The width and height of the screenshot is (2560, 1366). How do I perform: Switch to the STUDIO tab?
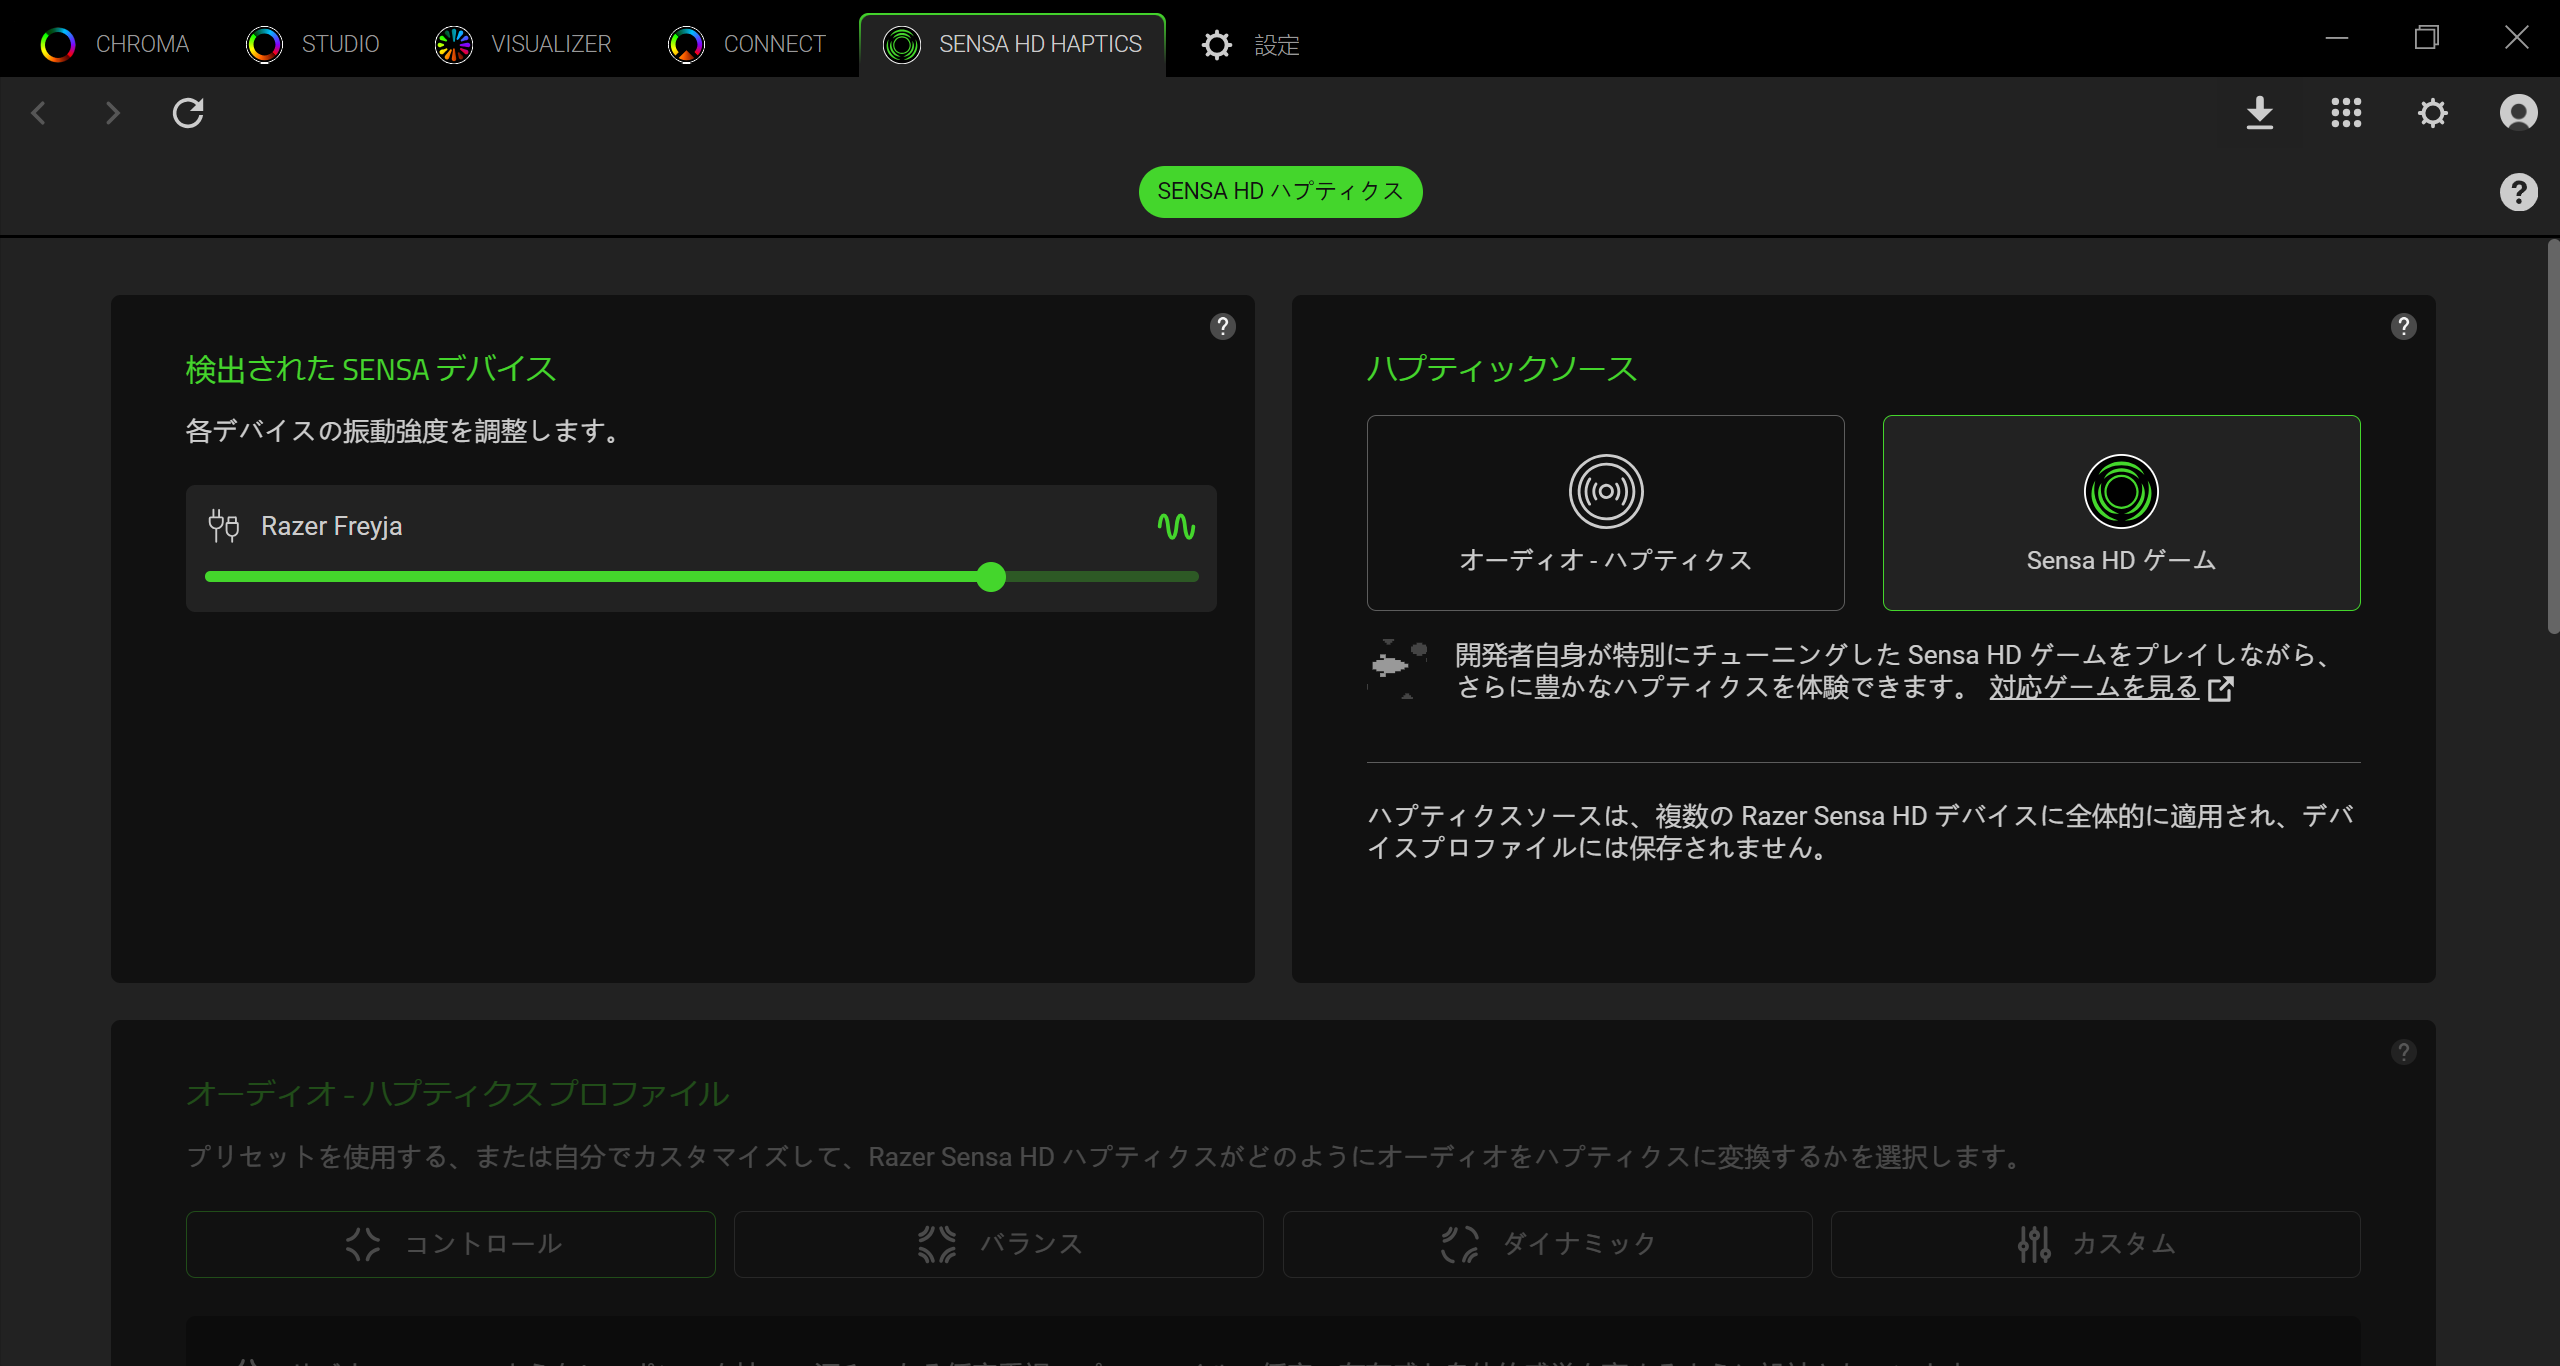(313, 44)
